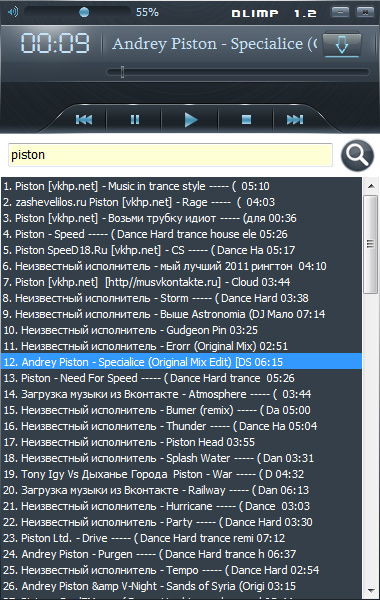Skip to the next track
Screen dimensions: 380x600
coord(295,120)
